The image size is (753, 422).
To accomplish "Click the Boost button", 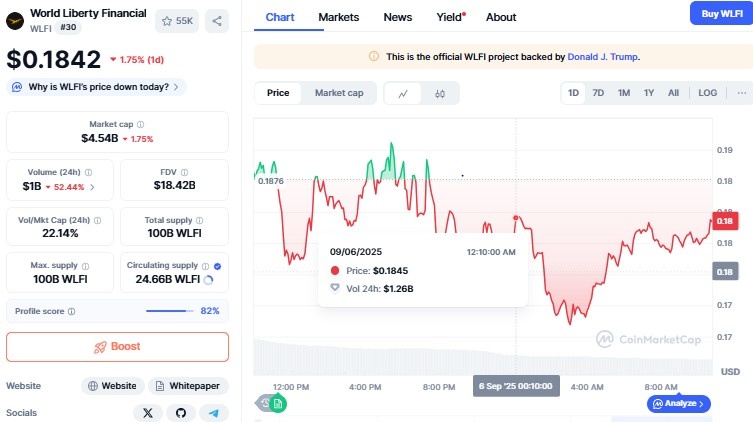I will [x=117, y=347].
